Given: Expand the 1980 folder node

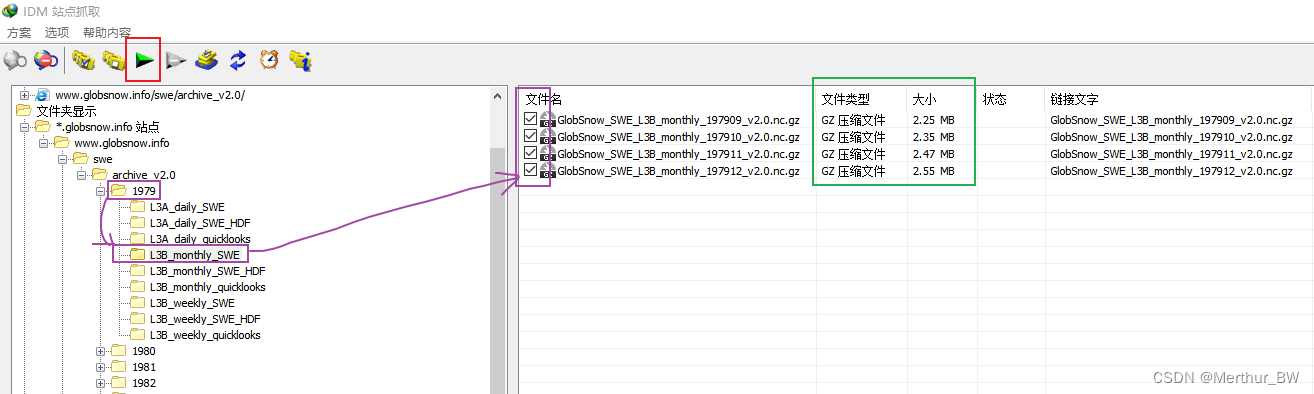Looking at the screenshot, I should 100,351.
